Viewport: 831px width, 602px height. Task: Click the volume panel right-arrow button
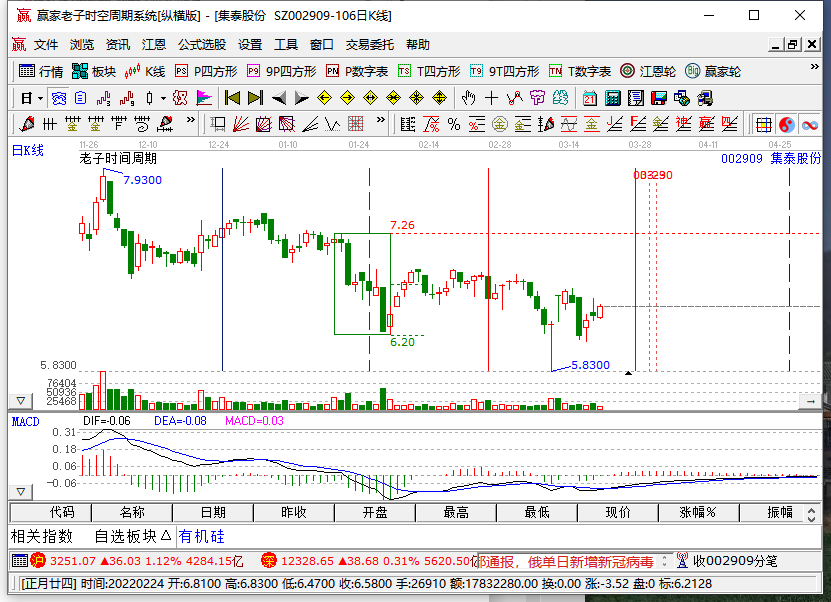810,401
